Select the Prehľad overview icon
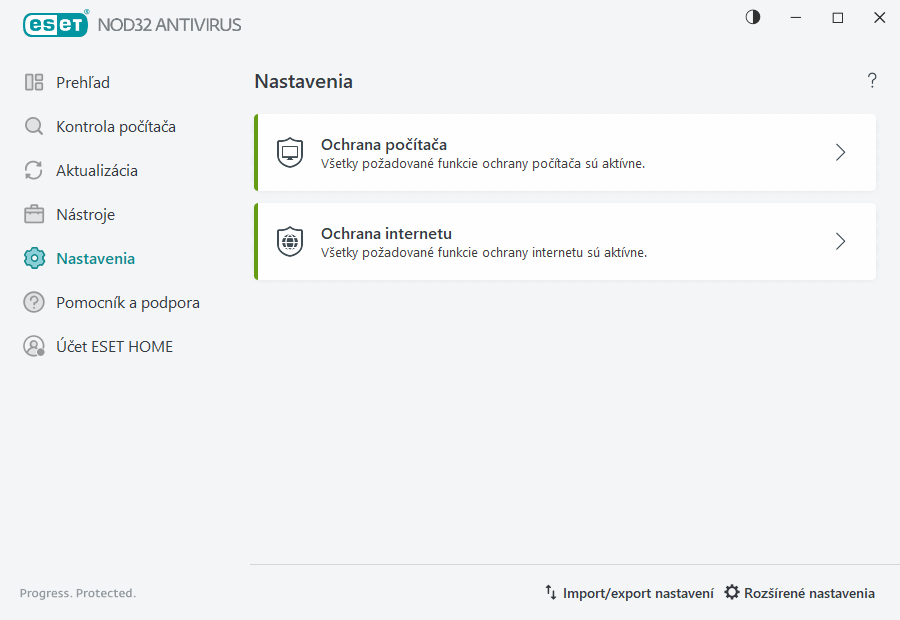This screenshot has width=900, height=620. 33,82
